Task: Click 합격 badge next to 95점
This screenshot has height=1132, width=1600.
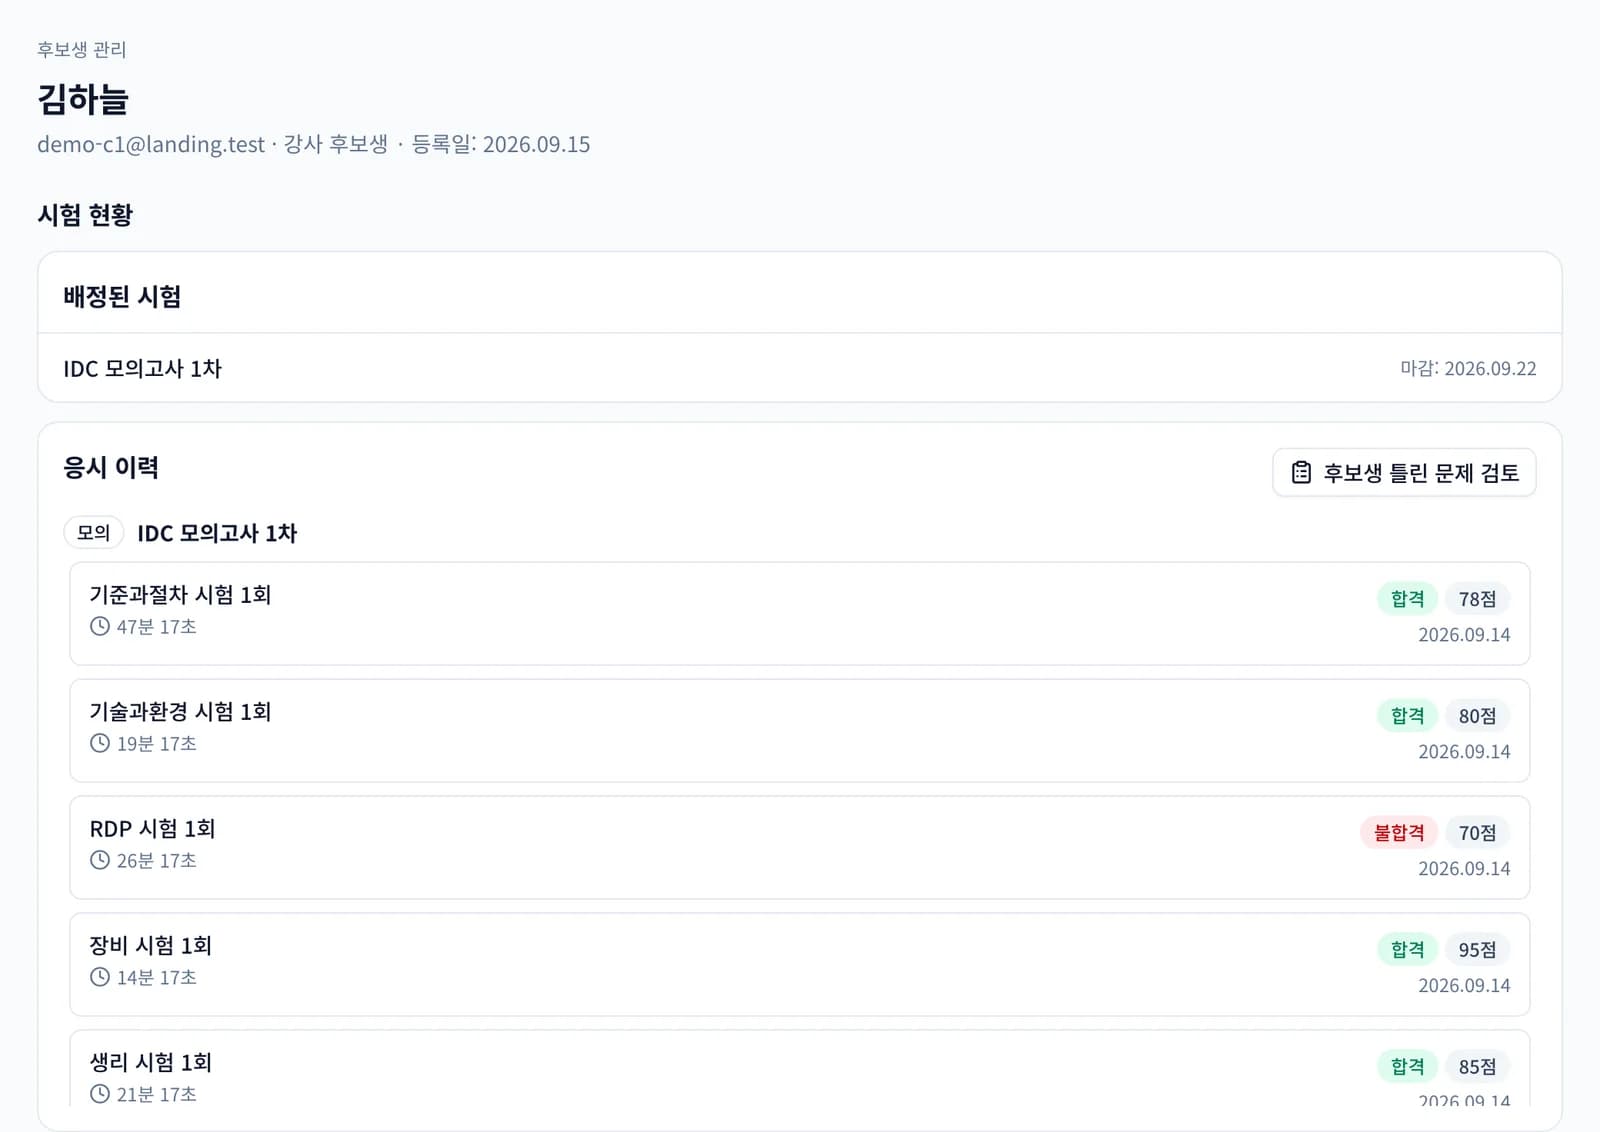Action: pos(1408,950)
